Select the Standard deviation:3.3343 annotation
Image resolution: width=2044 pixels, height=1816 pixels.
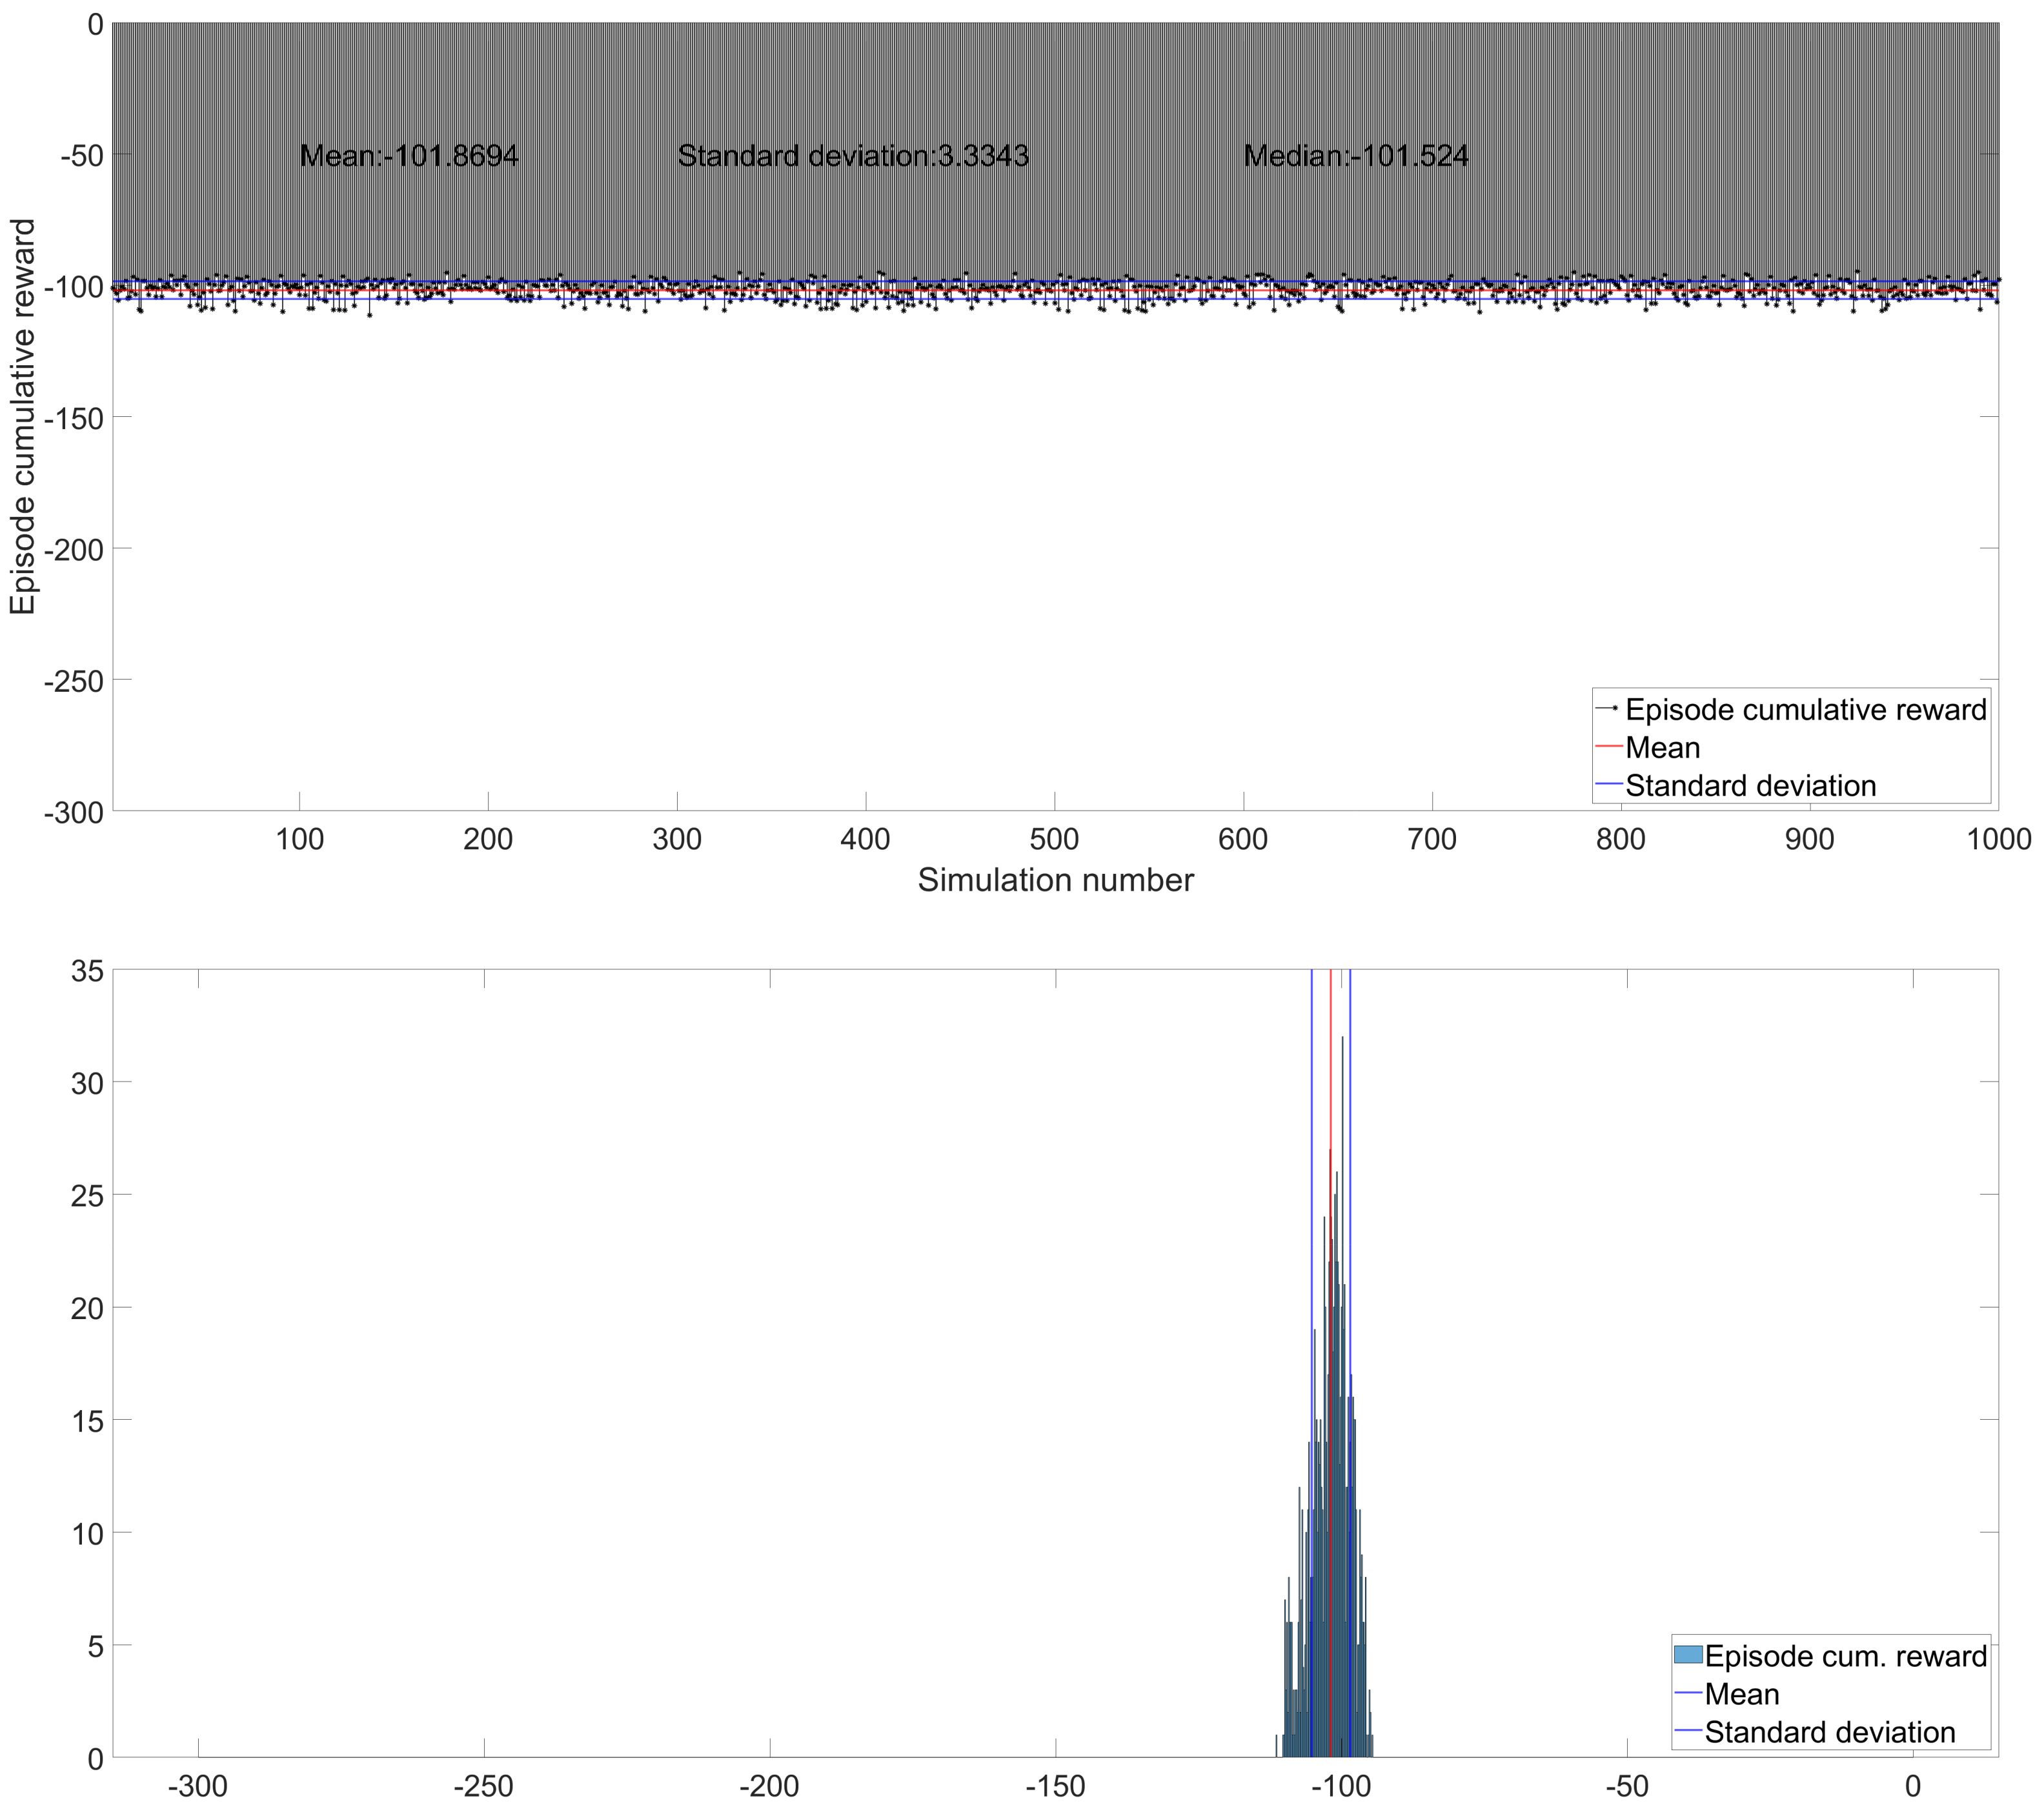click(853, 156)
